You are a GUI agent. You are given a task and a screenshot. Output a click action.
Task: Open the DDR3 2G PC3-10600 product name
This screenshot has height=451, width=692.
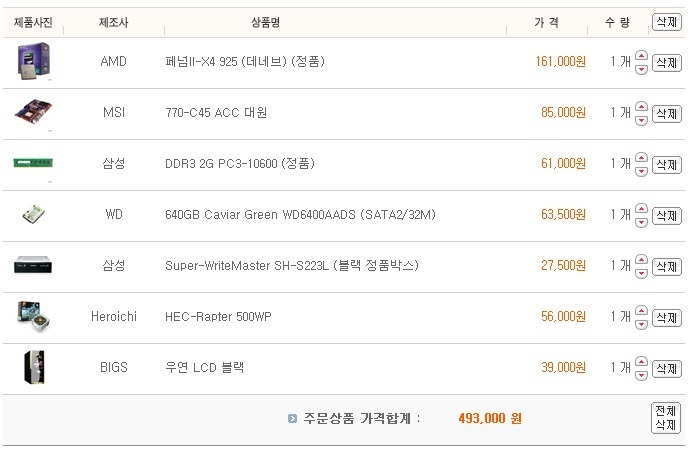(x=240, y=164)
